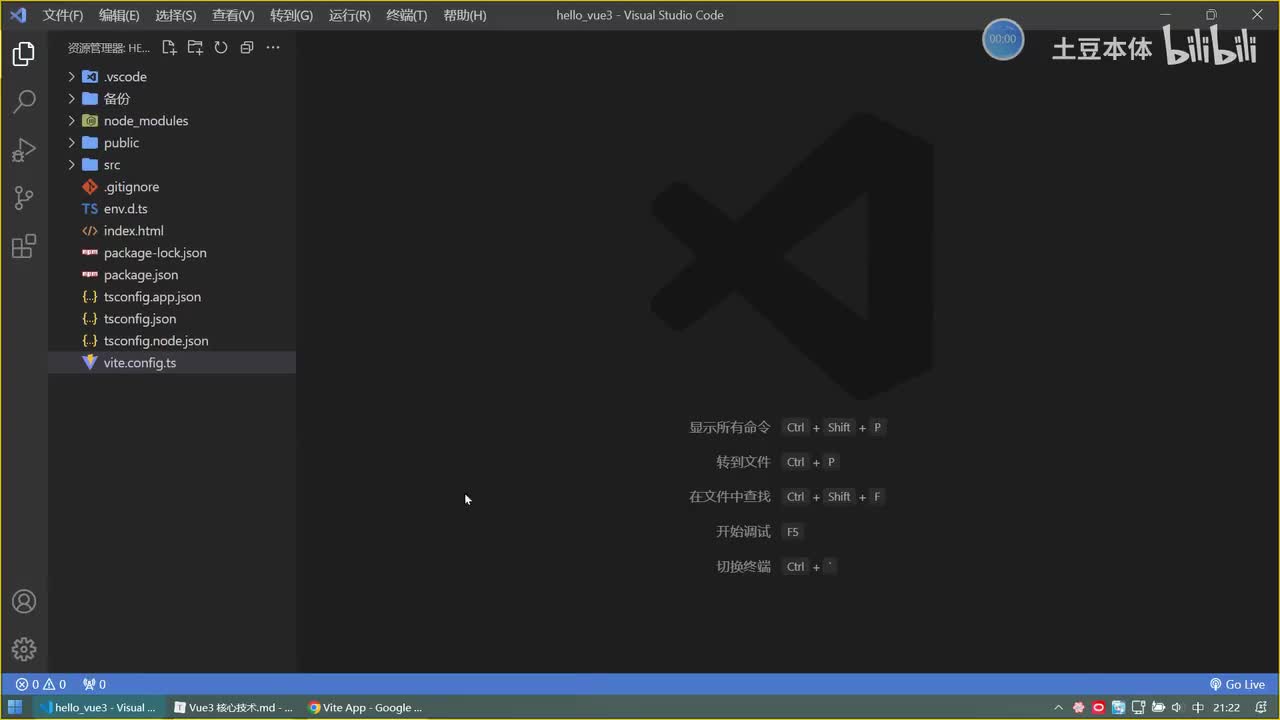
Task: Click the New Folder icon in explorer header
Action: 195,47
